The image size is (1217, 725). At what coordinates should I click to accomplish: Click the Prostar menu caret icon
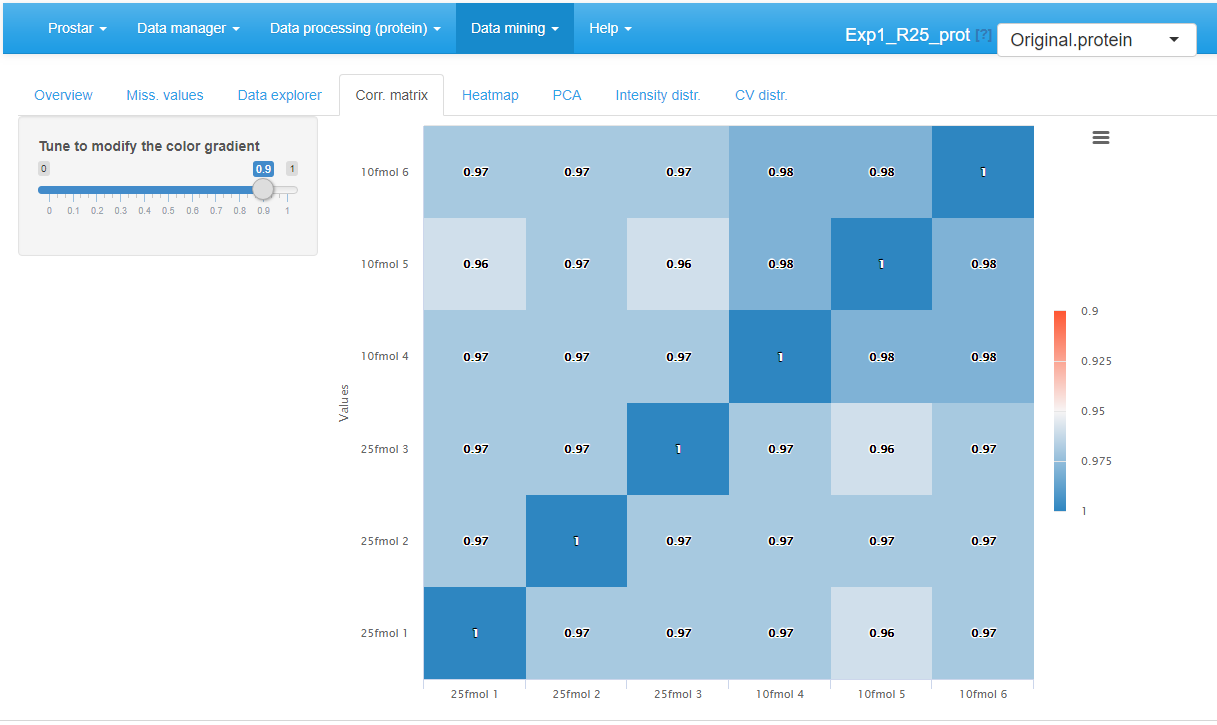pos(105,28)
